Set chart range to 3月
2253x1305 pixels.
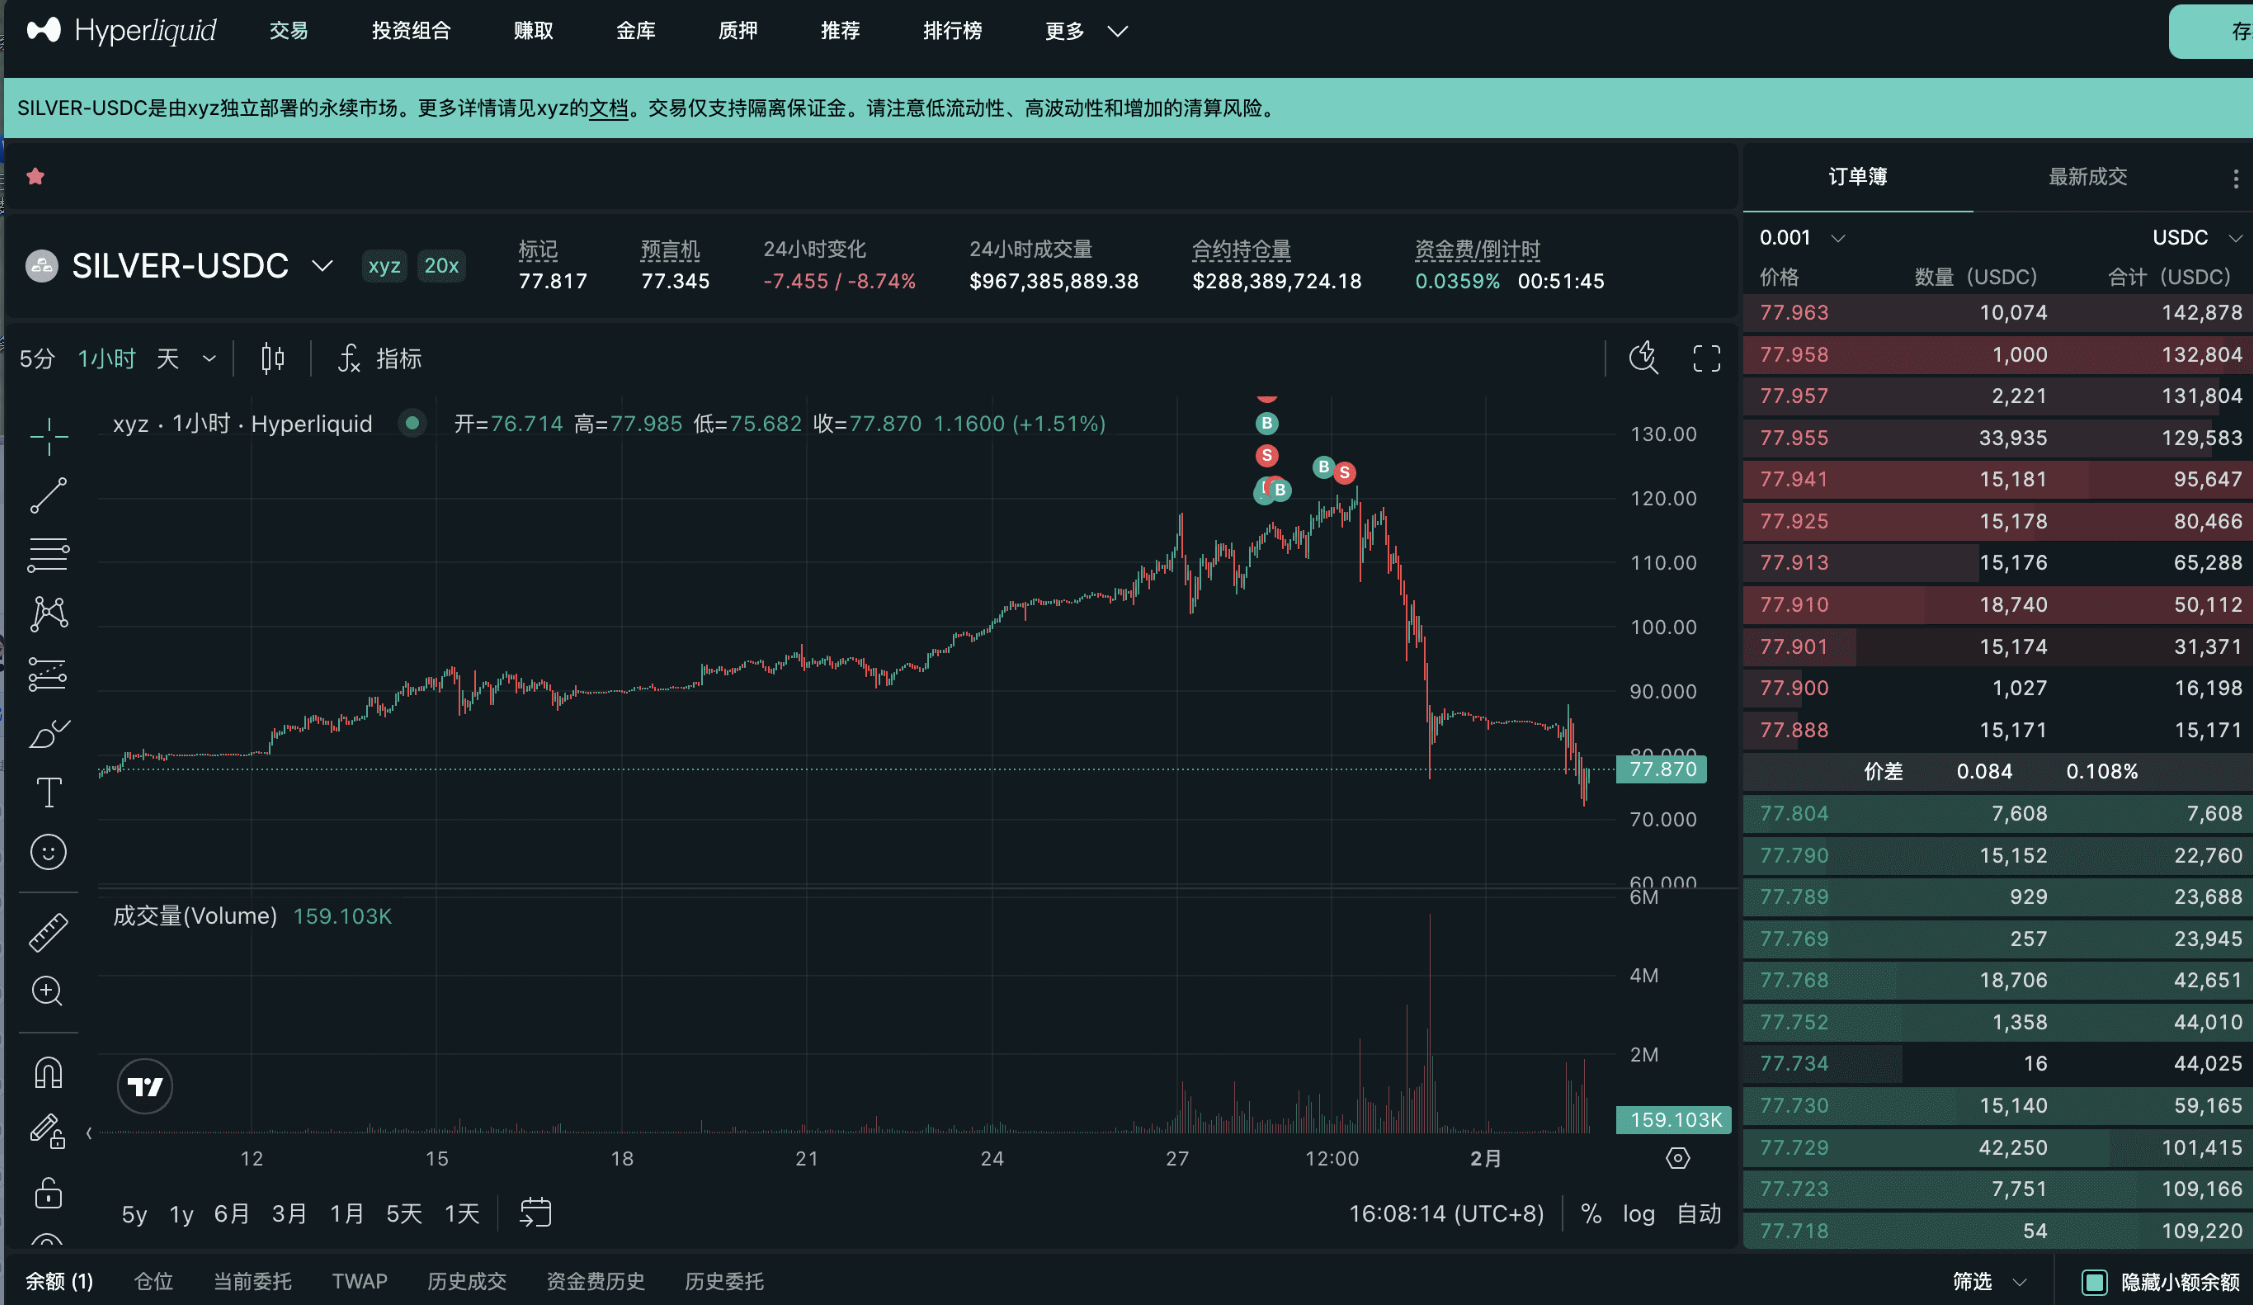click(289, 1214)
